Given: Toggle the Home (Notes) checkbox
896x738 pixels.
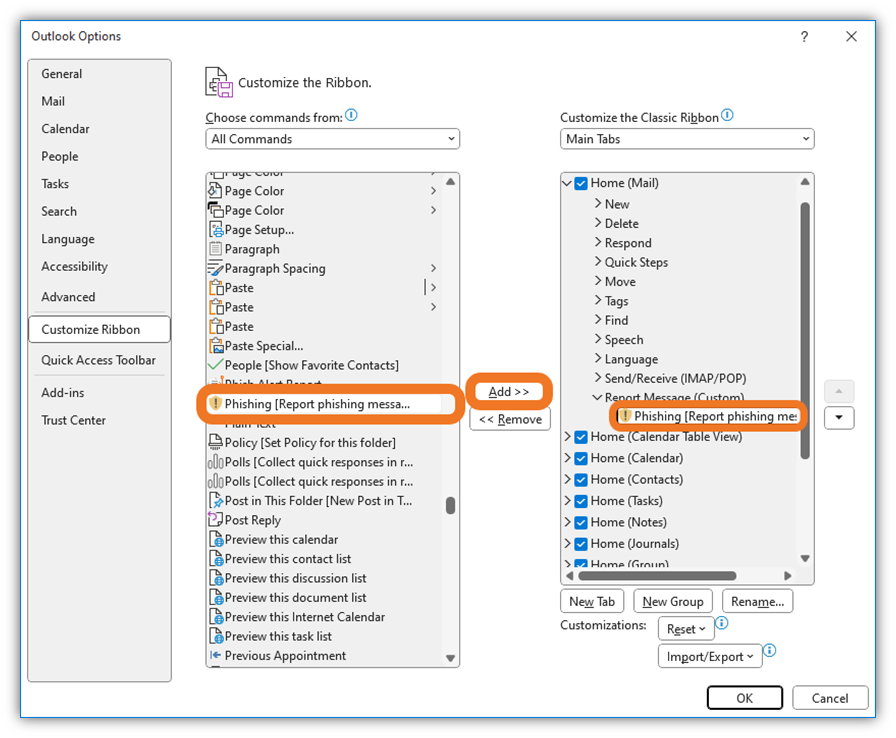Looking at the screenshot, I should tap(581, 523).
